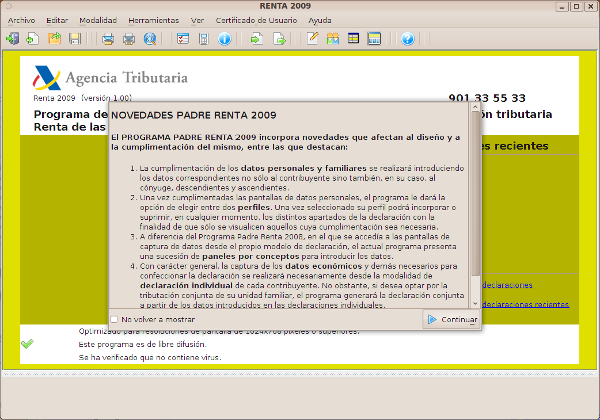Click the first blue printer icon

(108, 39)
